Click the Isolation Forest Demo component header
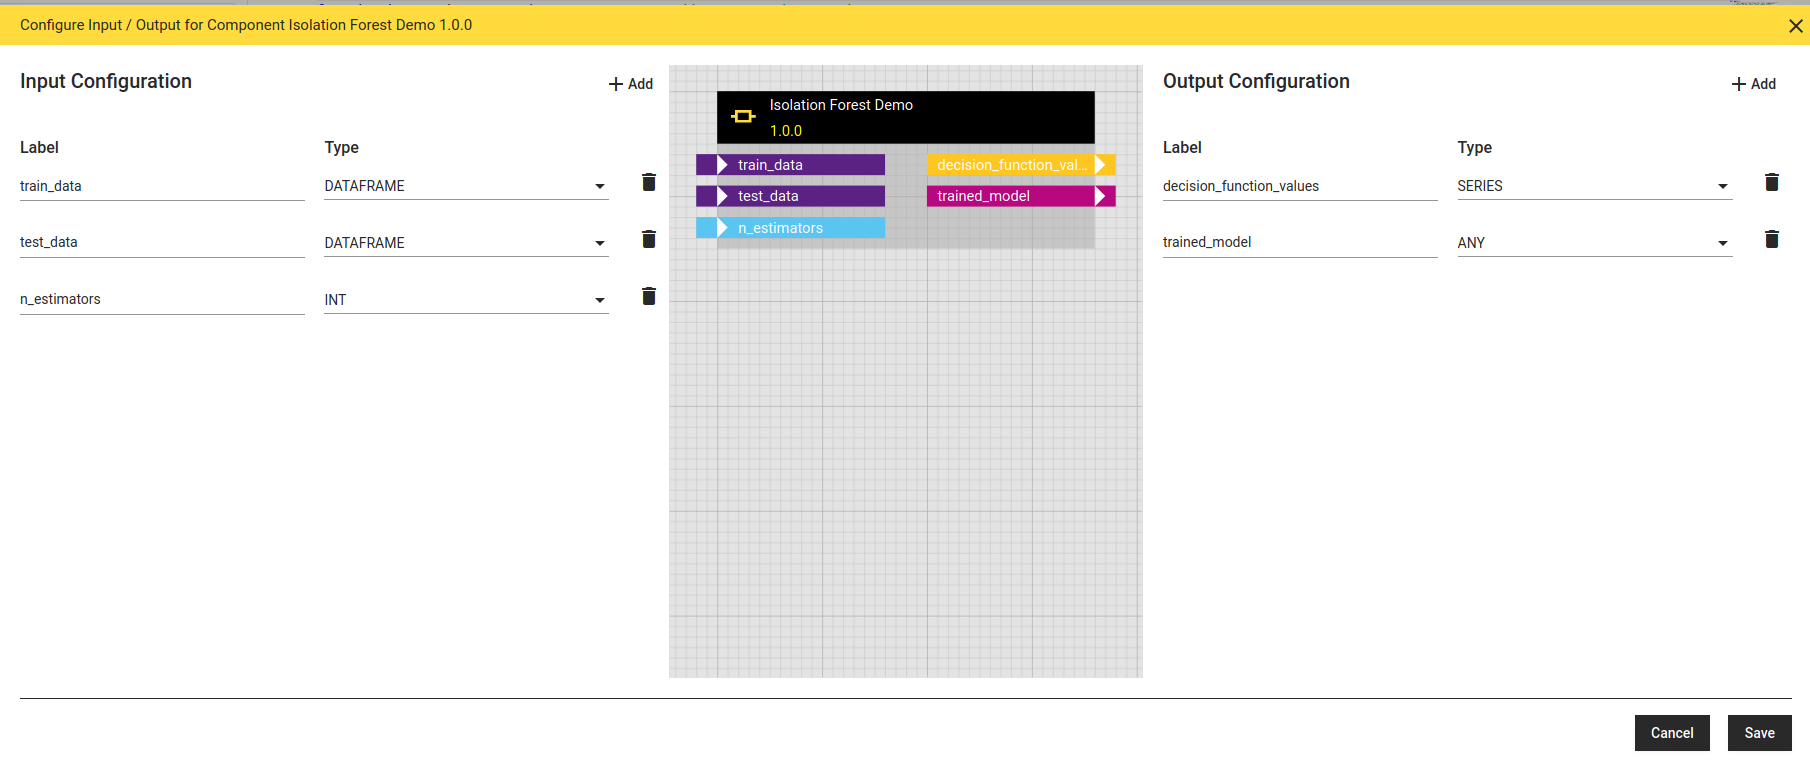The image size is (1810, 764). pyautogui.click(x=906, y=118)
